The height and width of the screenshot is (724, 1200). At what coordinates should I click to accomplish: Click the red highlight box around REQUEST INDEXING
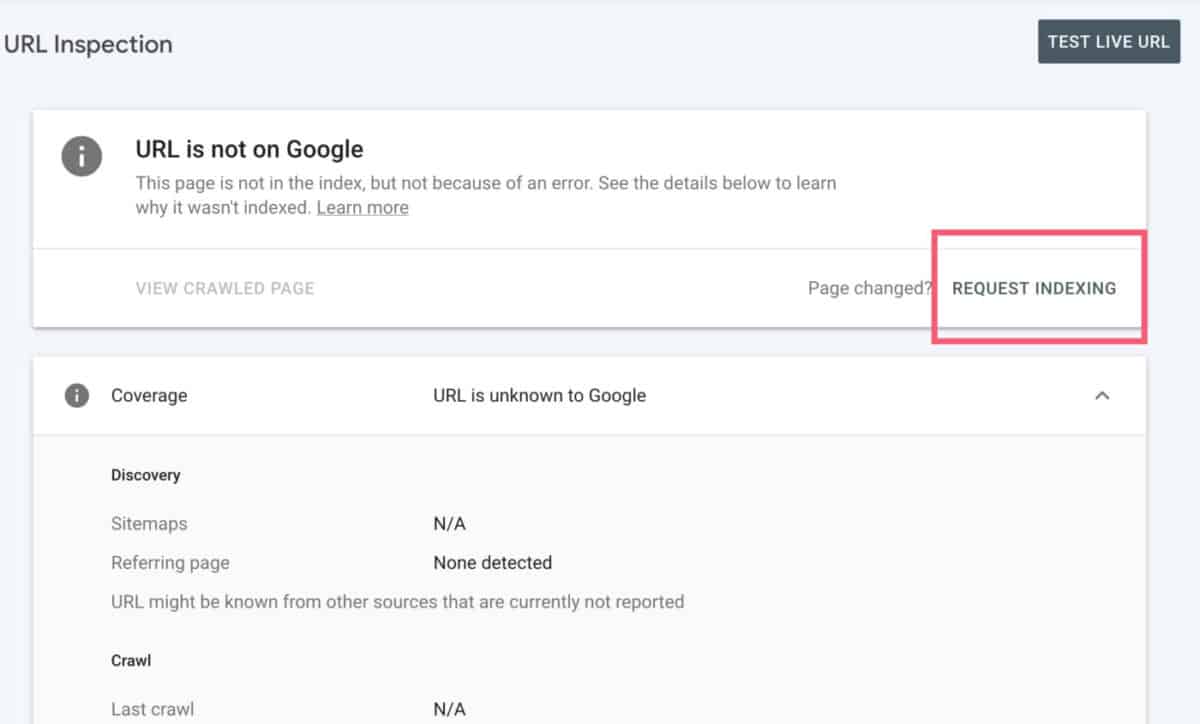coord(1039,237)
